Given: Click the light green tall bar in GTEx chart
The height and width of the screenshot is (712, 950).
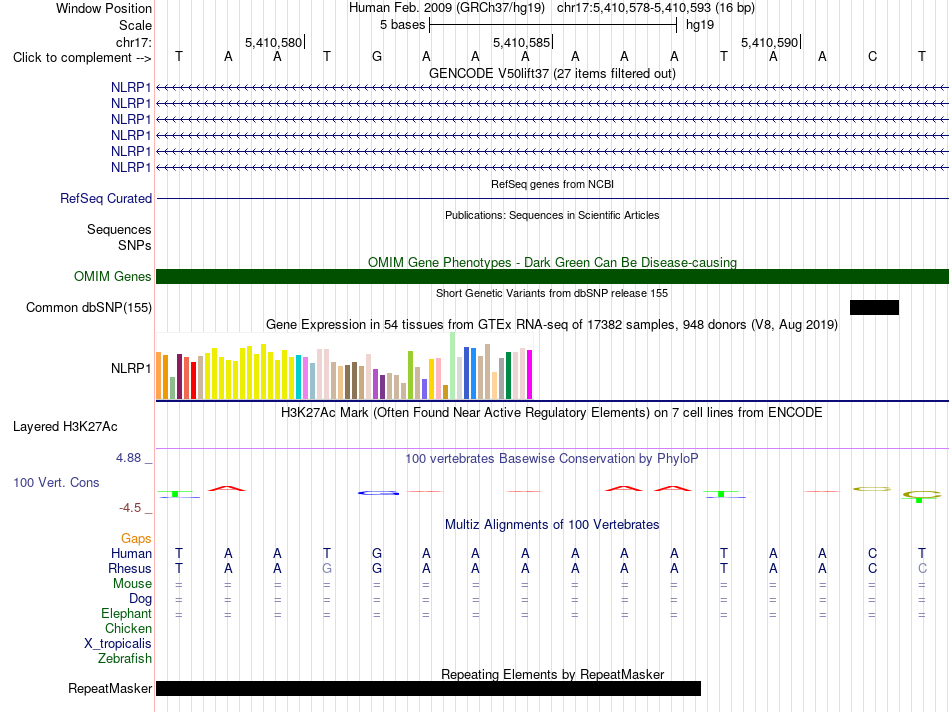Looking at the screenshot, I should (x=453, y=365).
